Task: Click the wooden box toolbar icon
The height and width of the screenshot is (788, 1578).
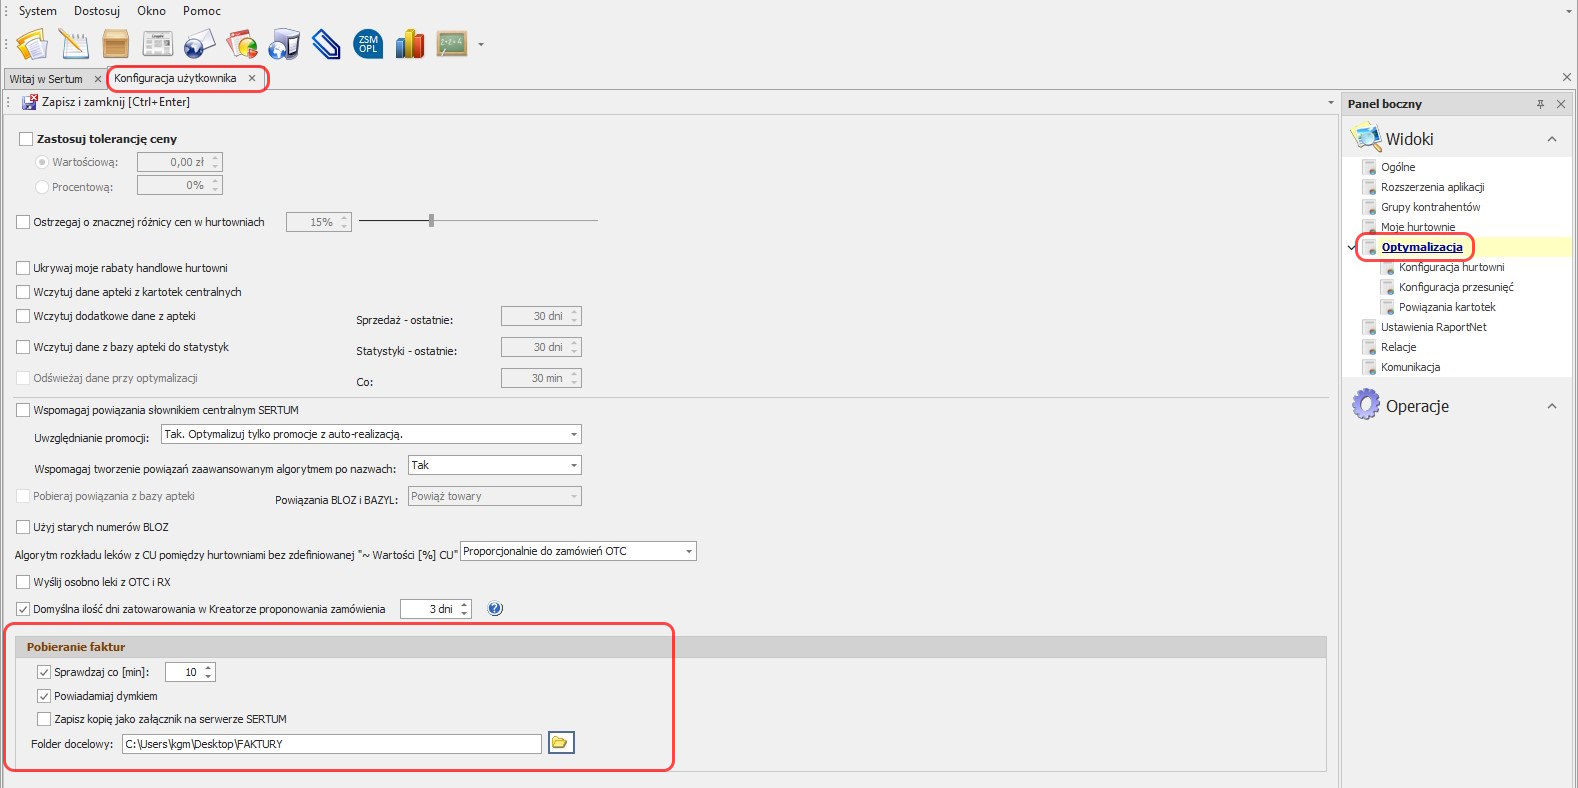Action: coord(116,44)
